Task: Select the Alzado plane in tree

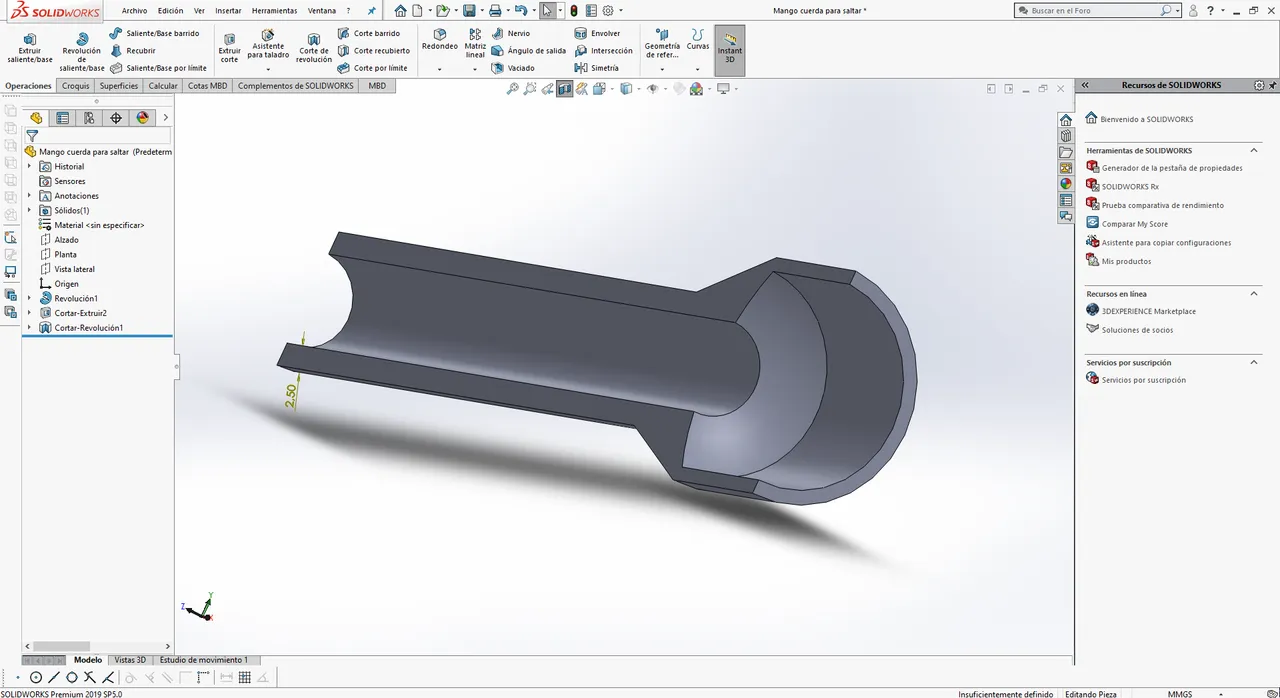Action: pyautogui.click(x=66, y=240)
